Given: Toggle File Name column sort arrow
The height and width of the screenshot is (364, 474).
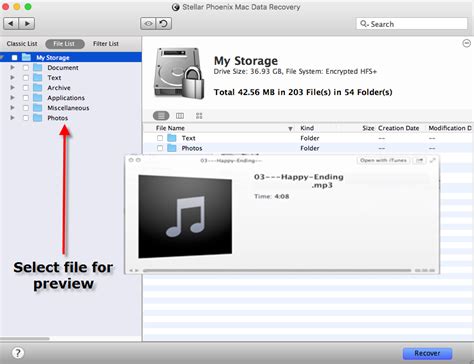Looking at the screenshot, I should [290, 129].
